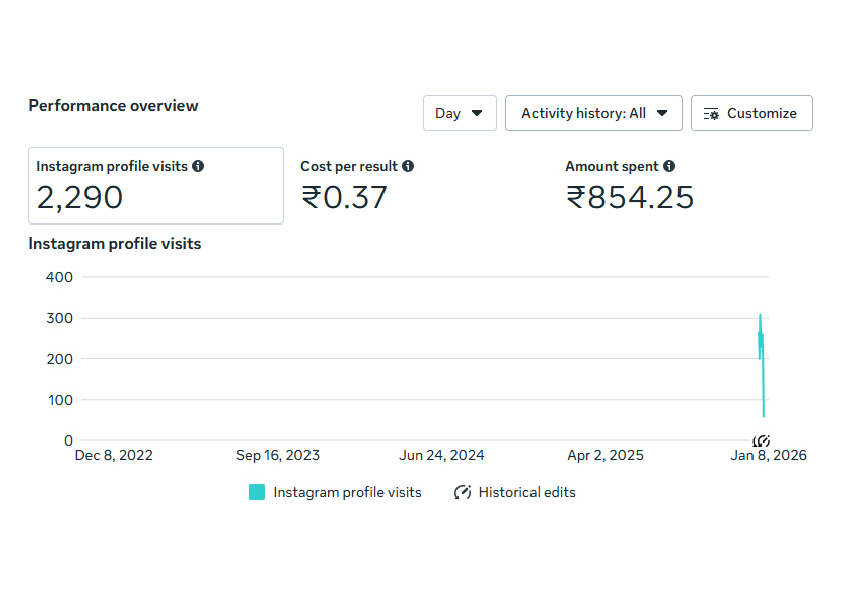Click the Sep 16, 2023 axis date label

click(x=278, y=456)
